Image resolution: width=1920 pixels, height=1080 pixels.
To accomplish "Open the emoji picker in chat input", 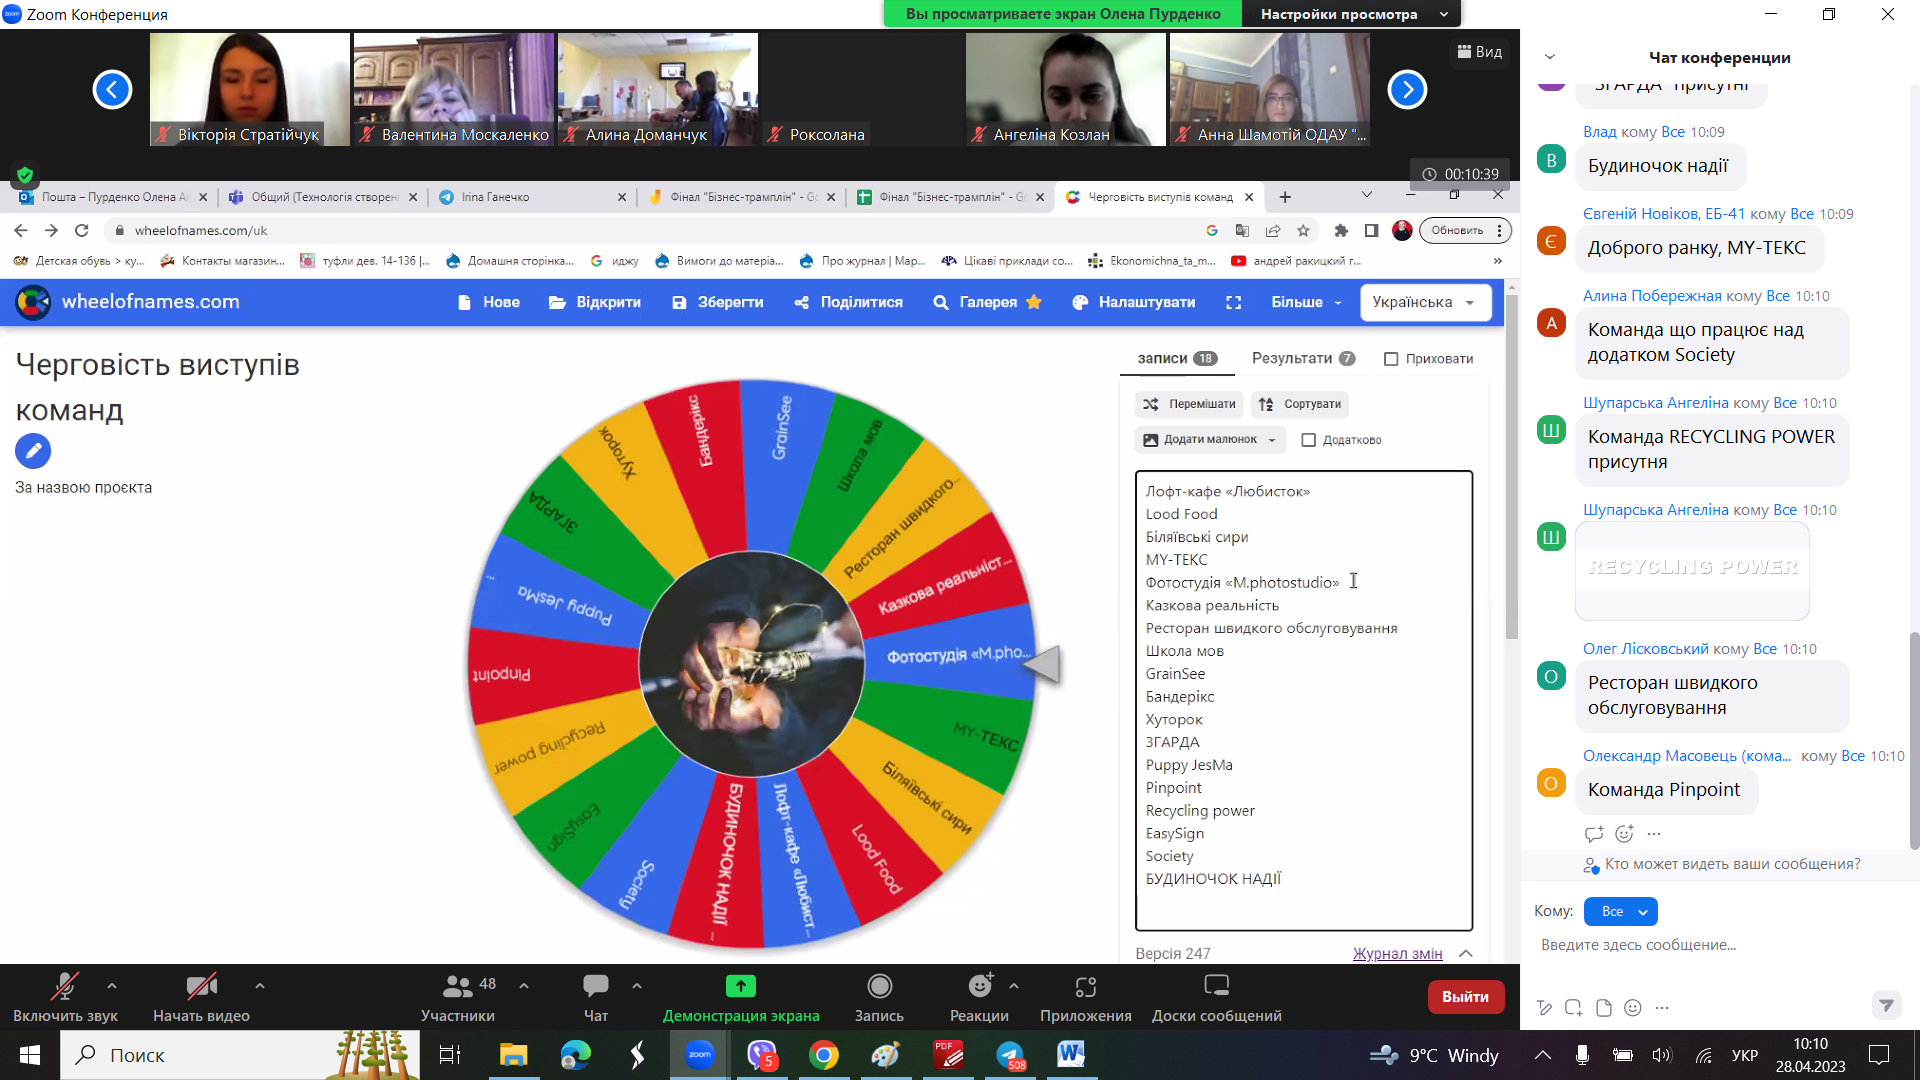I will tap(1633, 1008).
